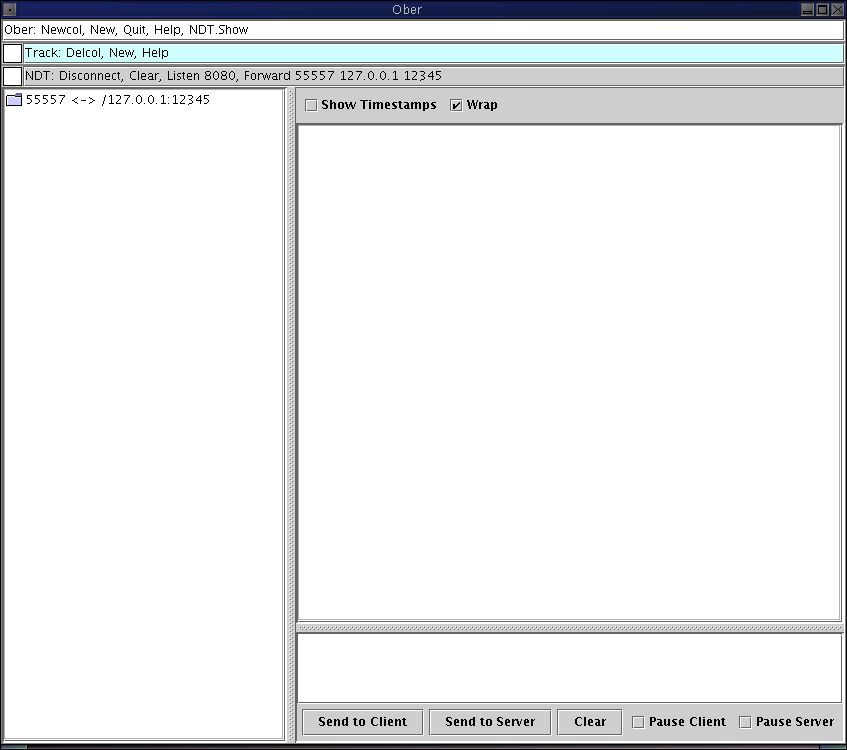Click Quit in the Ober command line
This screenshot has width=847, height=750.
click(x=135, y=30)
